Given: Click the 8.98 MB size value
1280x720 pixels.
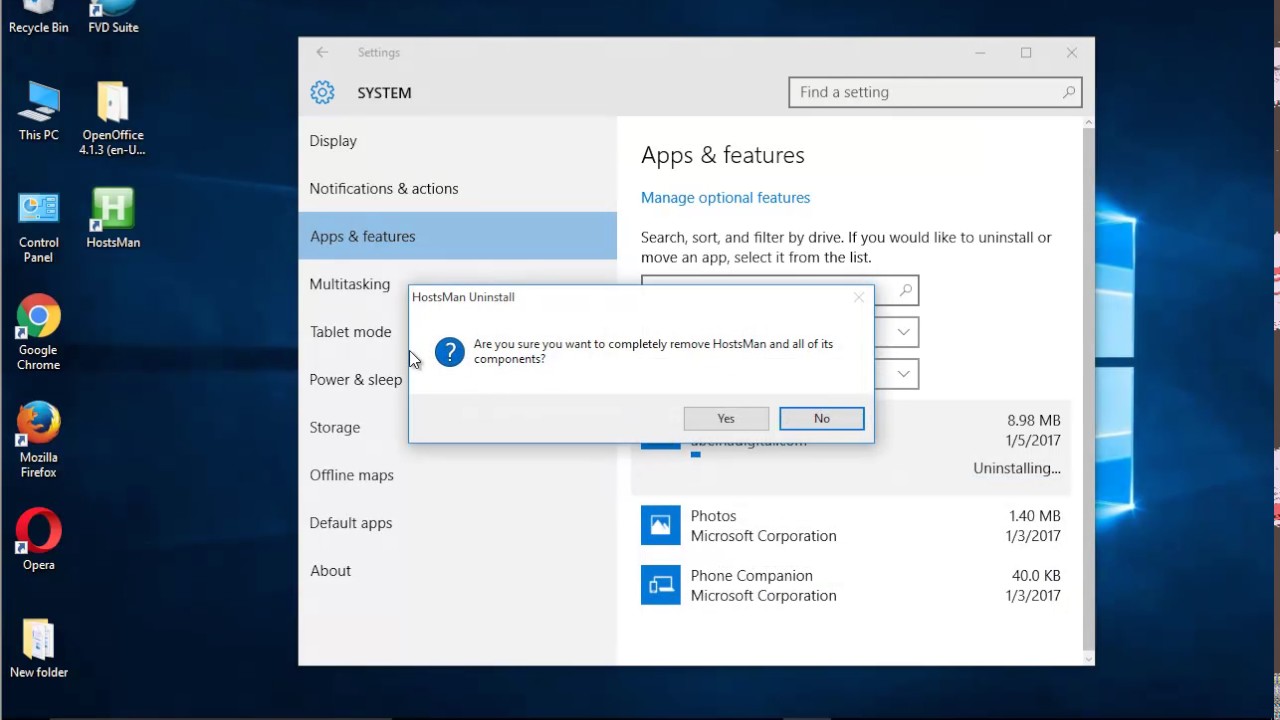Looking at the screenshot, I should 1034,420.
